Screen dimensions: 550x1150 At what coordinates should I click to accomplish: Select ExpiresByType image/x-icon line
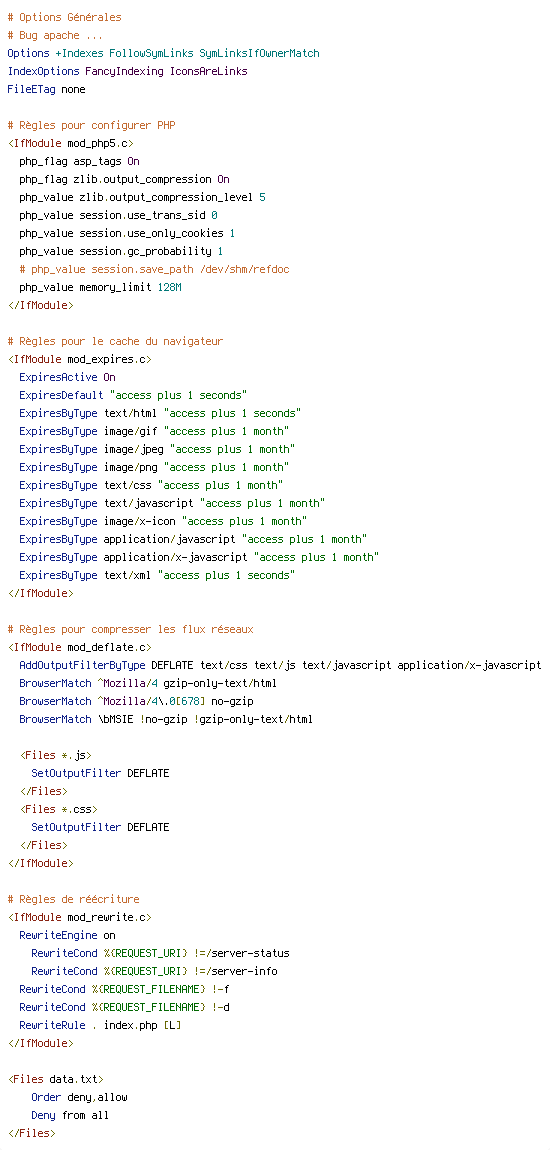163,521
